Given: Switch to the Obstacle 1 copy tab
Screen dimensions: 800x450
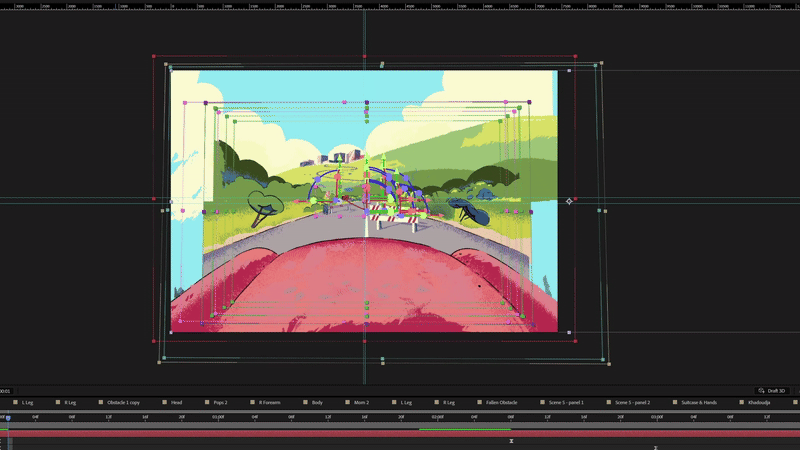Looking at the screenshot, I should pos(123,403).
